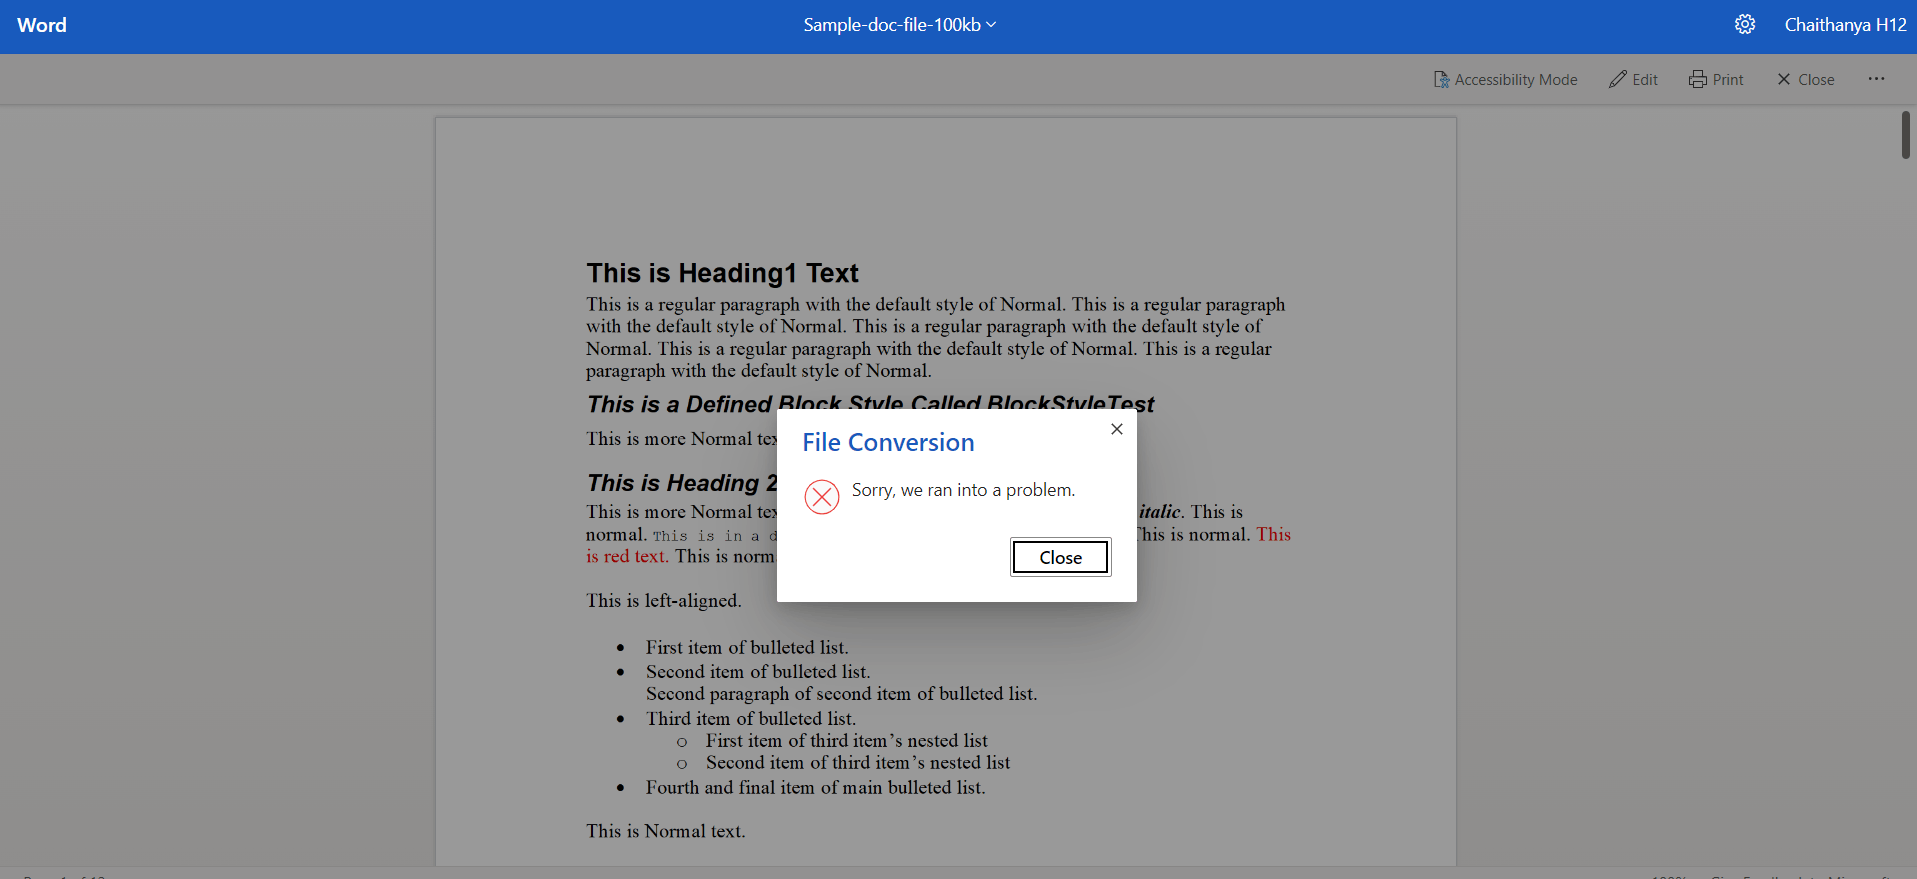
Task: Click the Word app name
Action: pyautogui.click(x=42, y=25)
